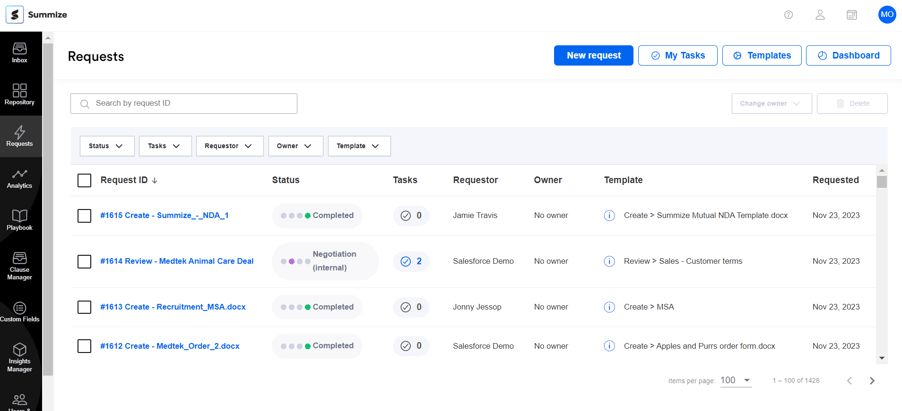This screenshot has height=411, width=902.
Task: Open the Inbox sidebar icon
Action: click(x=20, y=52)
